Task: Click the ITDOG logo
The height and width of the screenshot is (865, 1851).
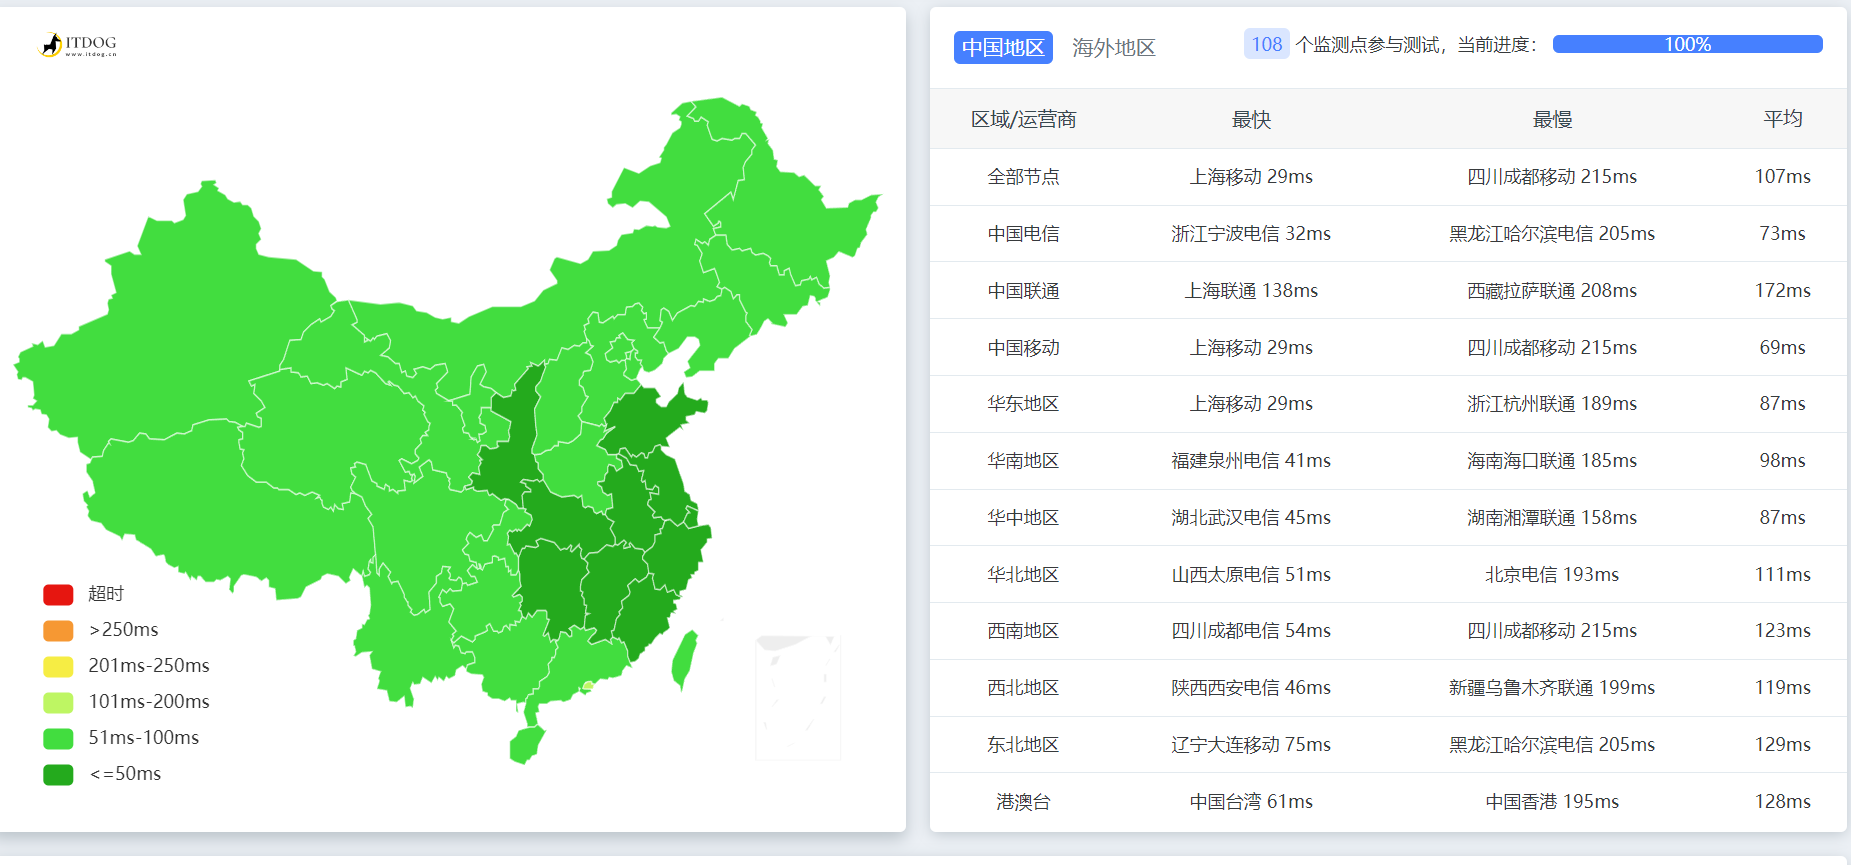Action: (78, 45)
